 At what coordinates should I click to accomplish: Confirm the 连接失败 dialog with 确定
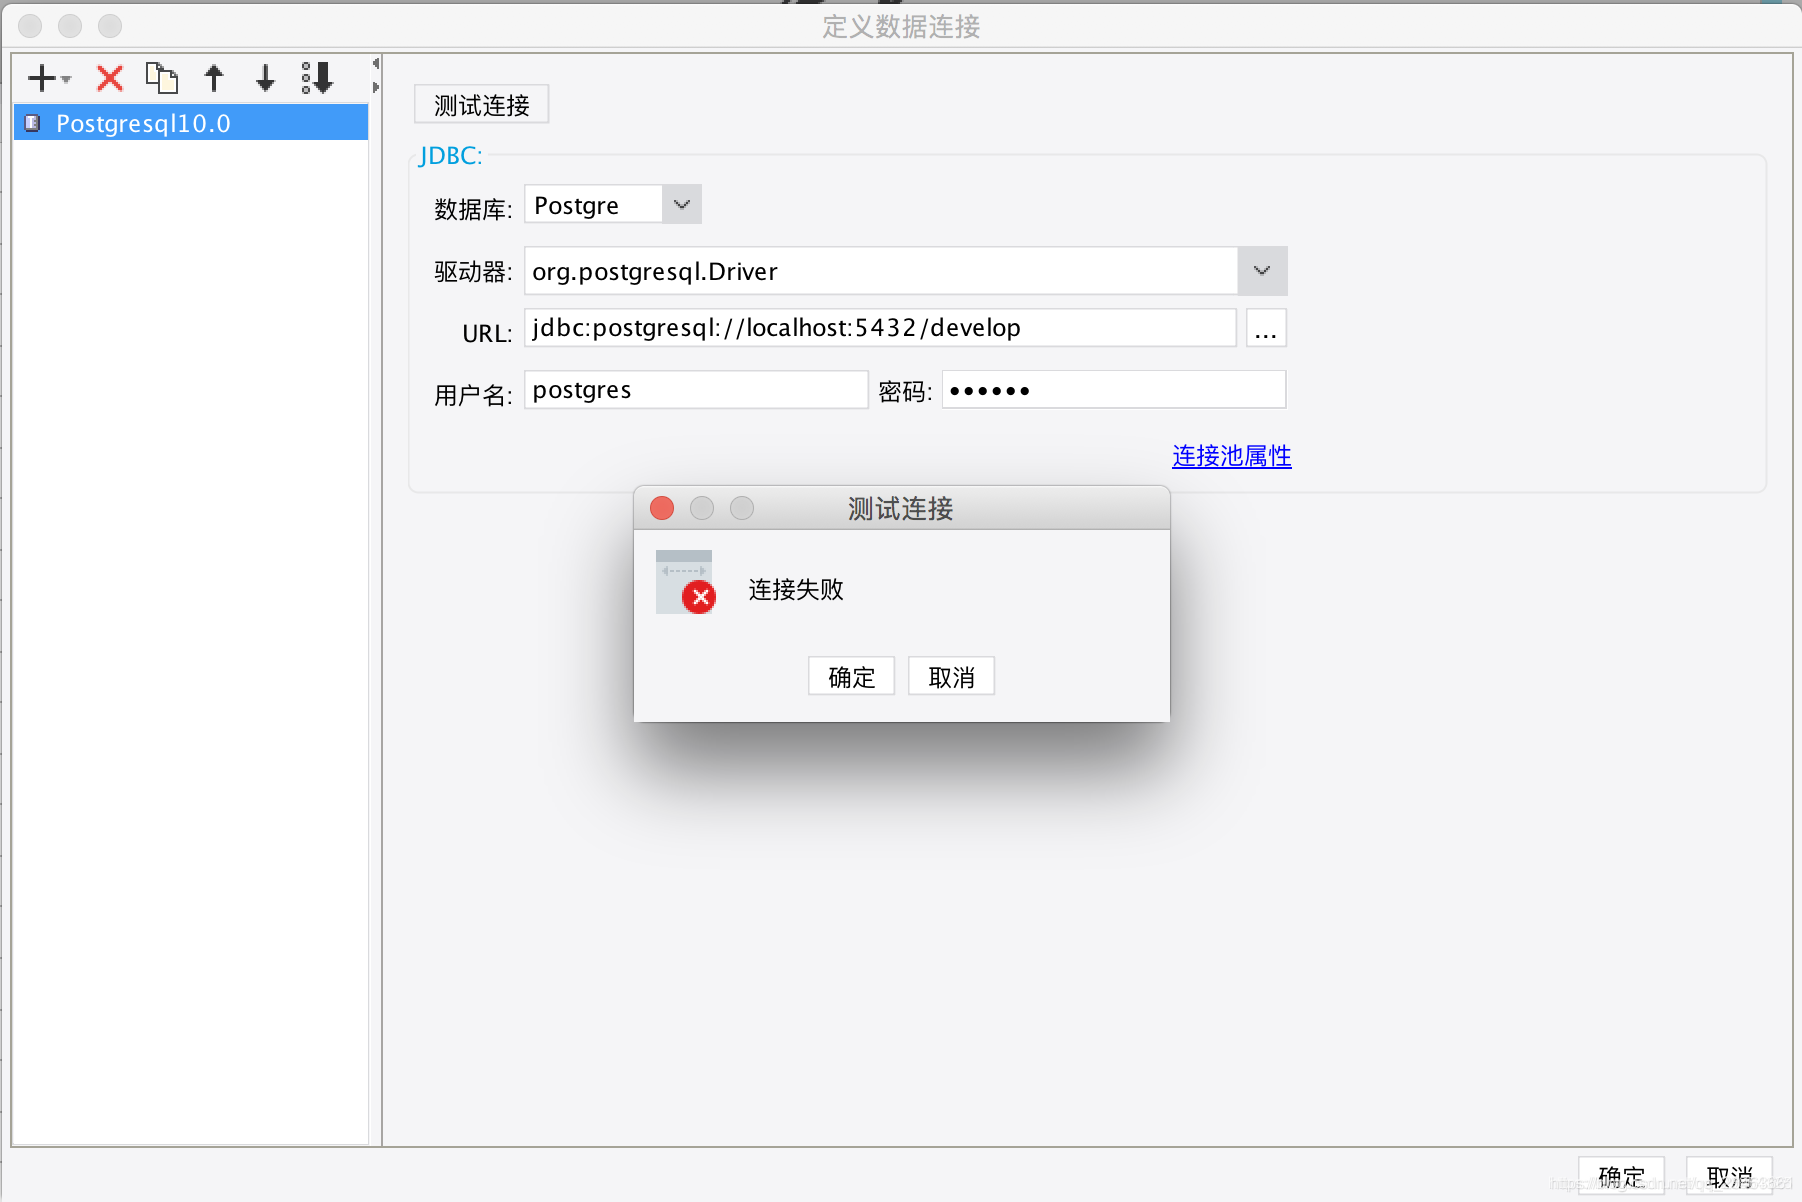point(850,676)
